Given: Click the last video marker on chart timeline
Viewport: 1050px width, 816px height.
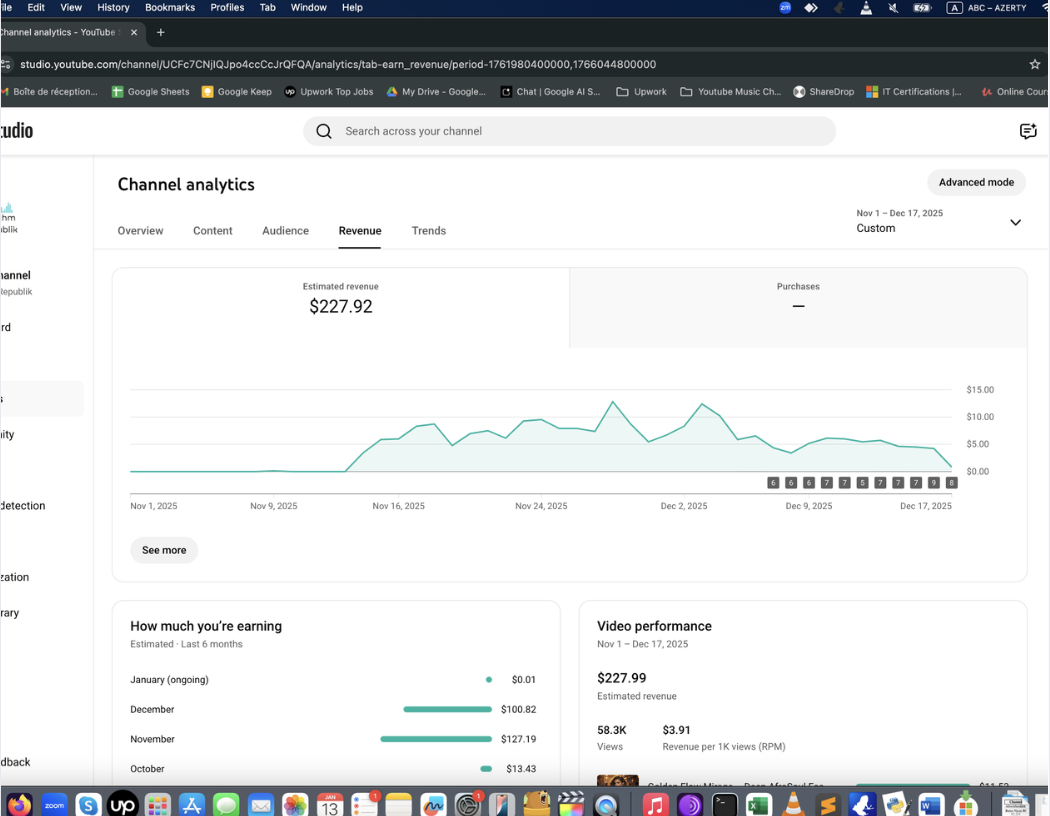Looking at the screenshot, I should (x=951, y=483).
